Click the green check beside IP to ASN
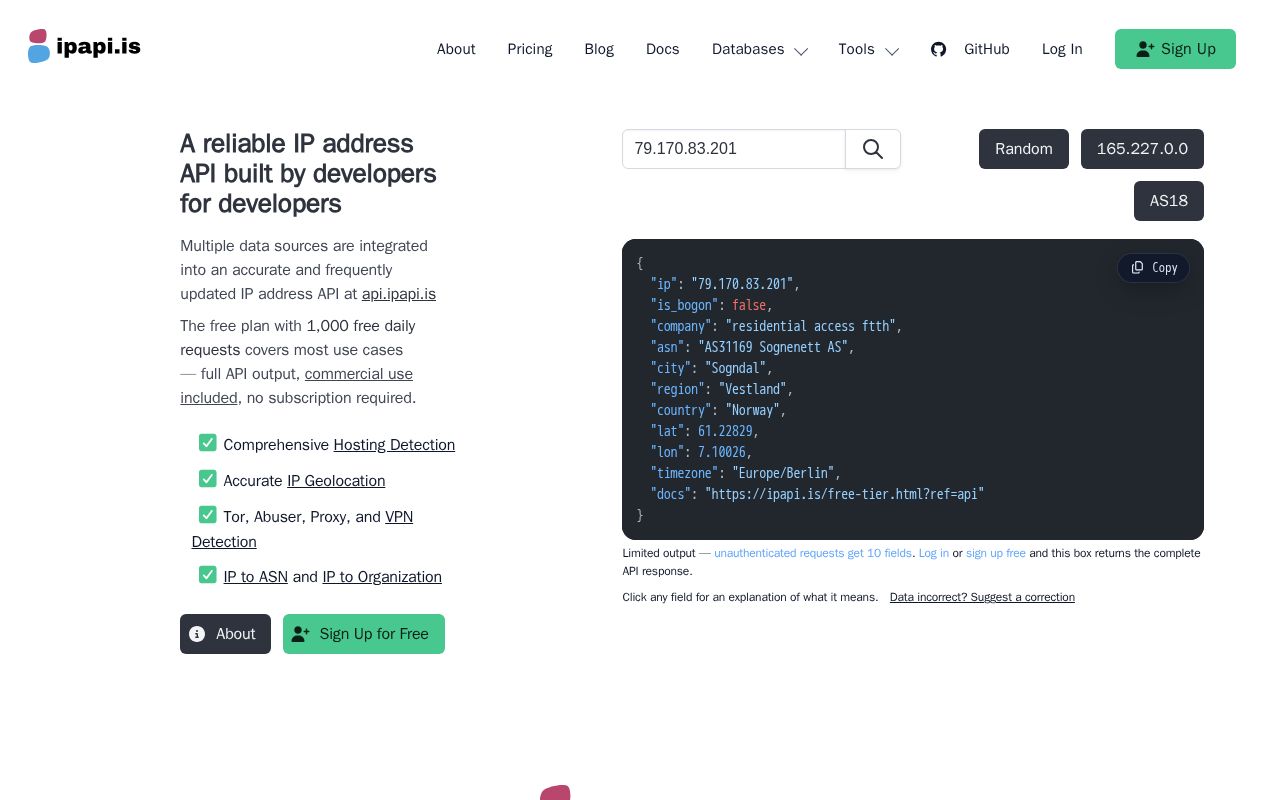This screenshot has height=800, width=1280. [208, 575]
